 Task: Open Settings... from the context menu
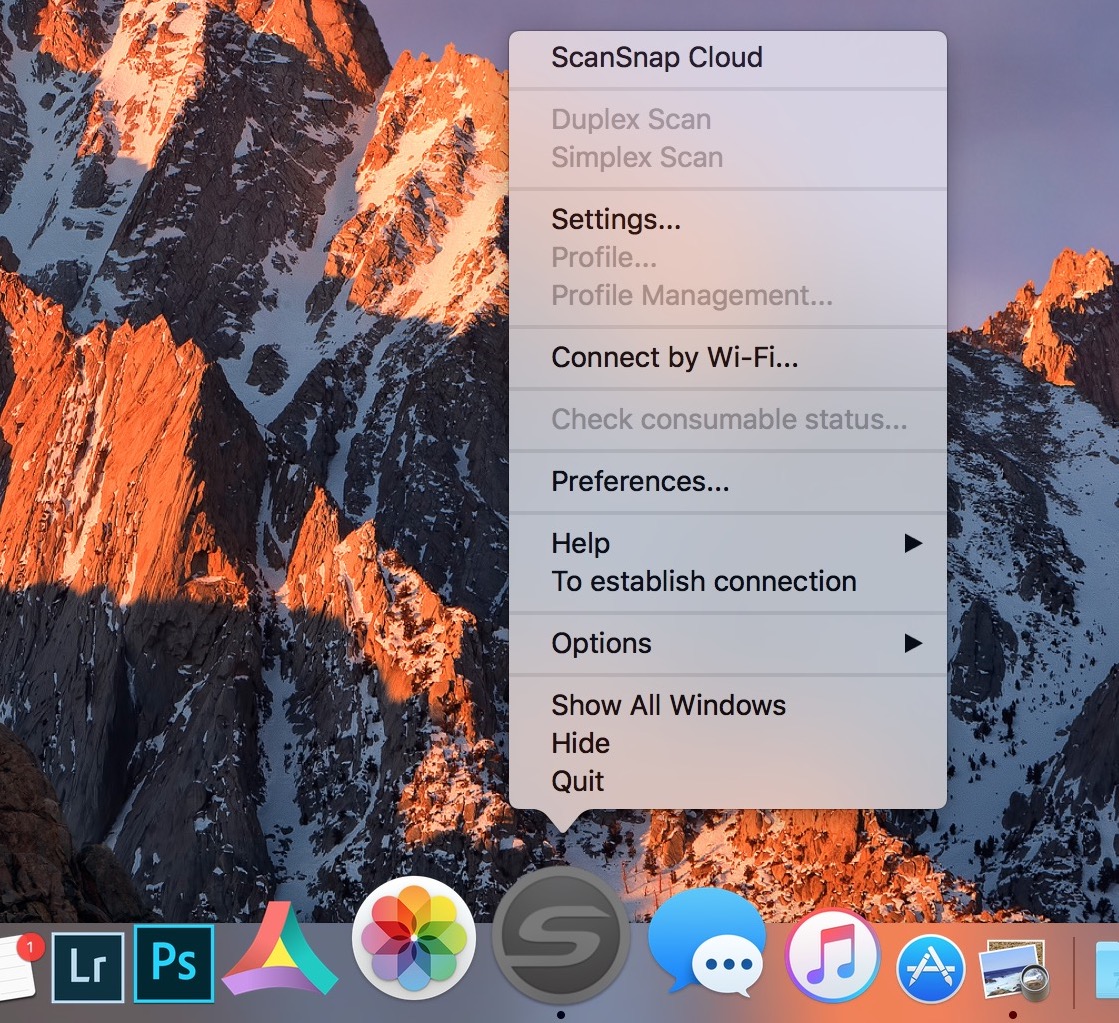(x=728, y=219)
